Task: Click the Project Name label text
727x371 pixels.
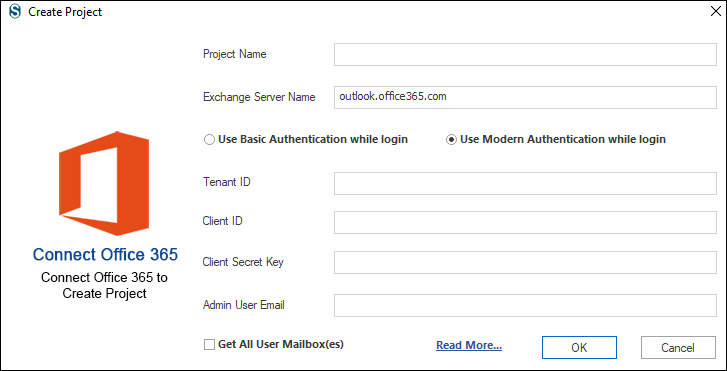Action: [235, 54]
